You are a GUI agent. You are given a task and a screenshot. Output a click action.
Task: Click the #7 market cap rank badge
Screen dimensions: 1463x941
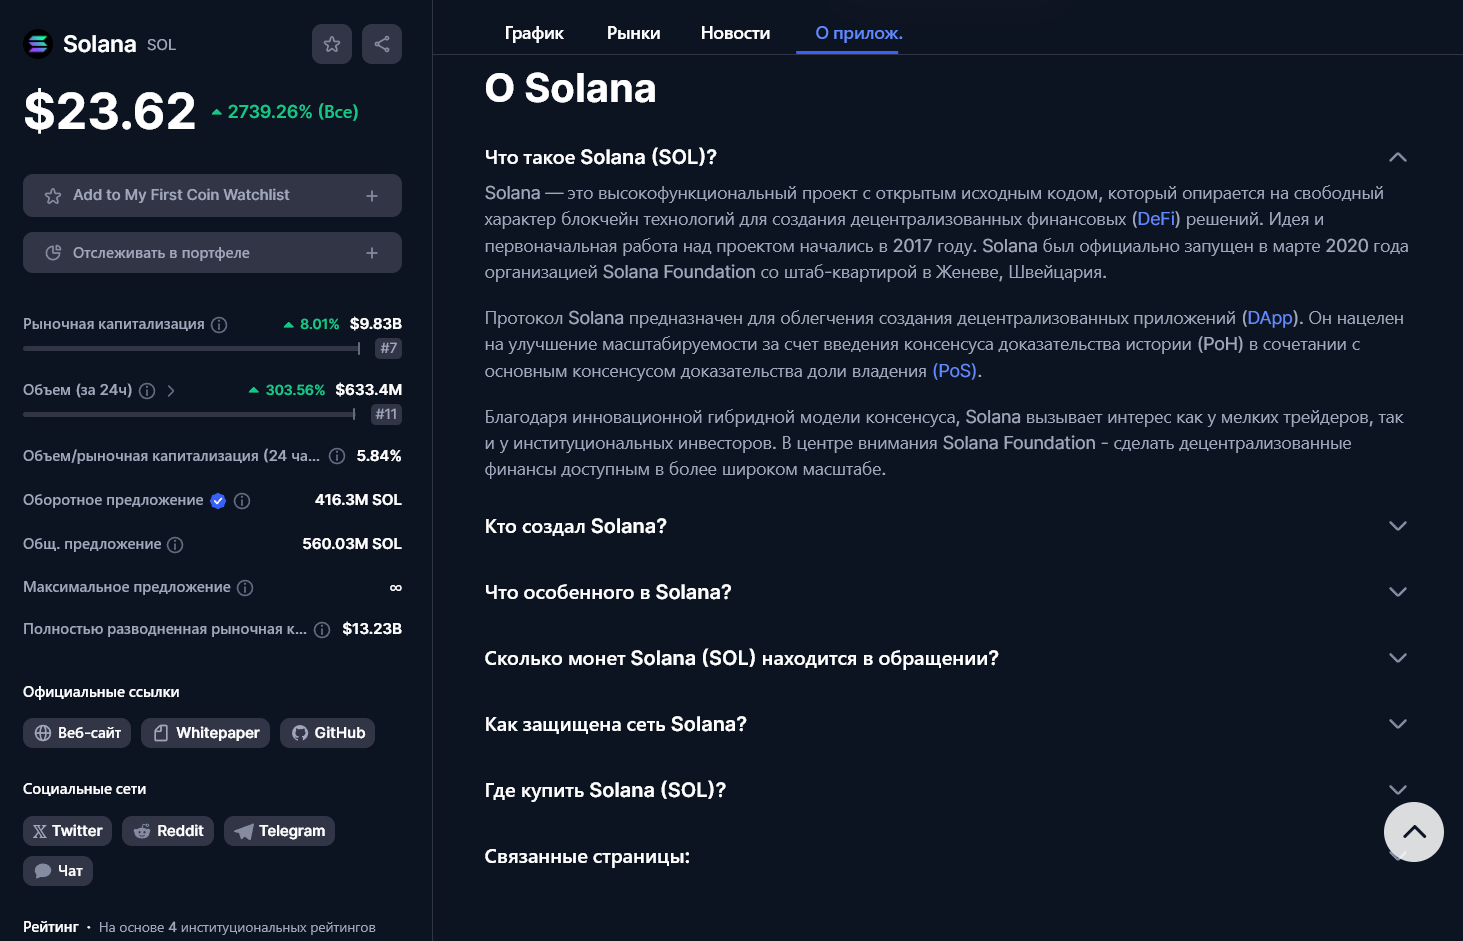(389, 348)
